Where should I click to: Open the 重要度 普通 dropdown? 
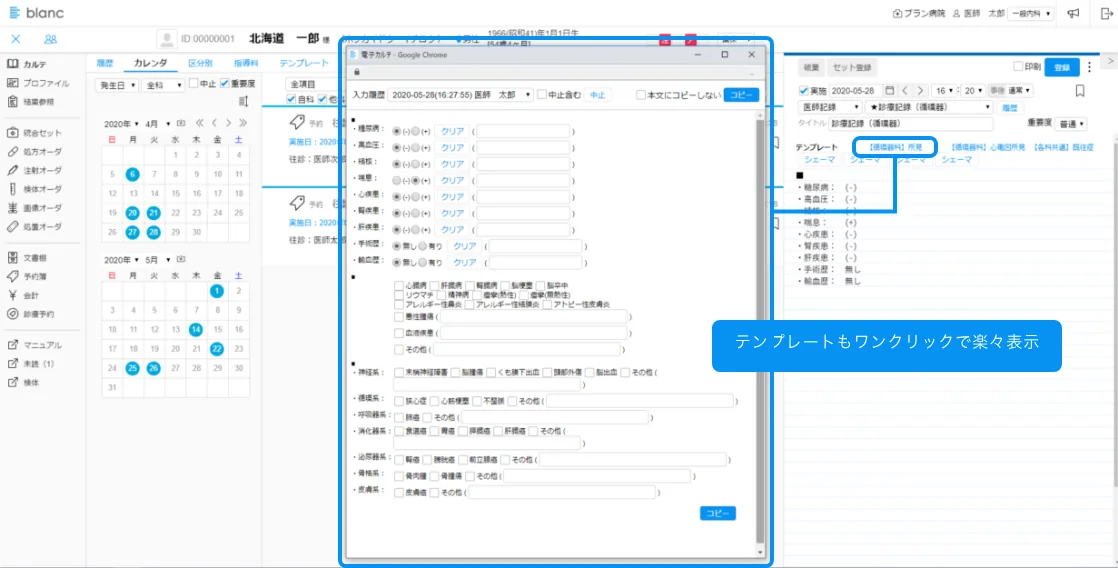point(1072,124)
